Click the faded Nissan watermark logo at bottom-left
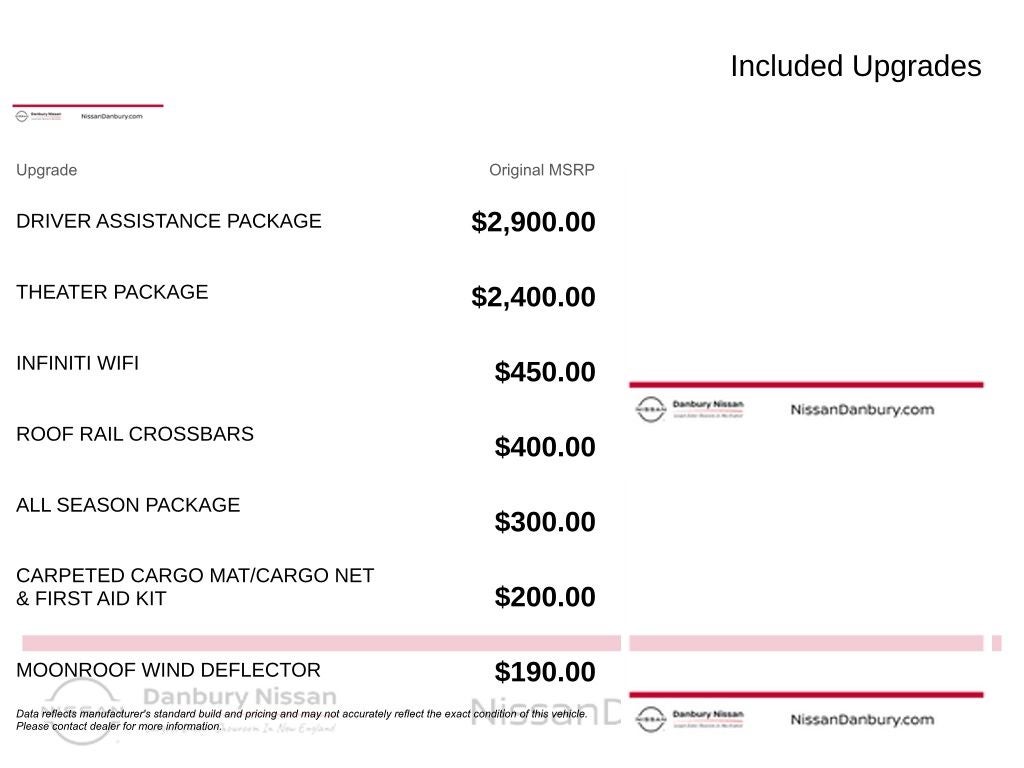Screen dimensions: 1024x768 click(79, 709)
